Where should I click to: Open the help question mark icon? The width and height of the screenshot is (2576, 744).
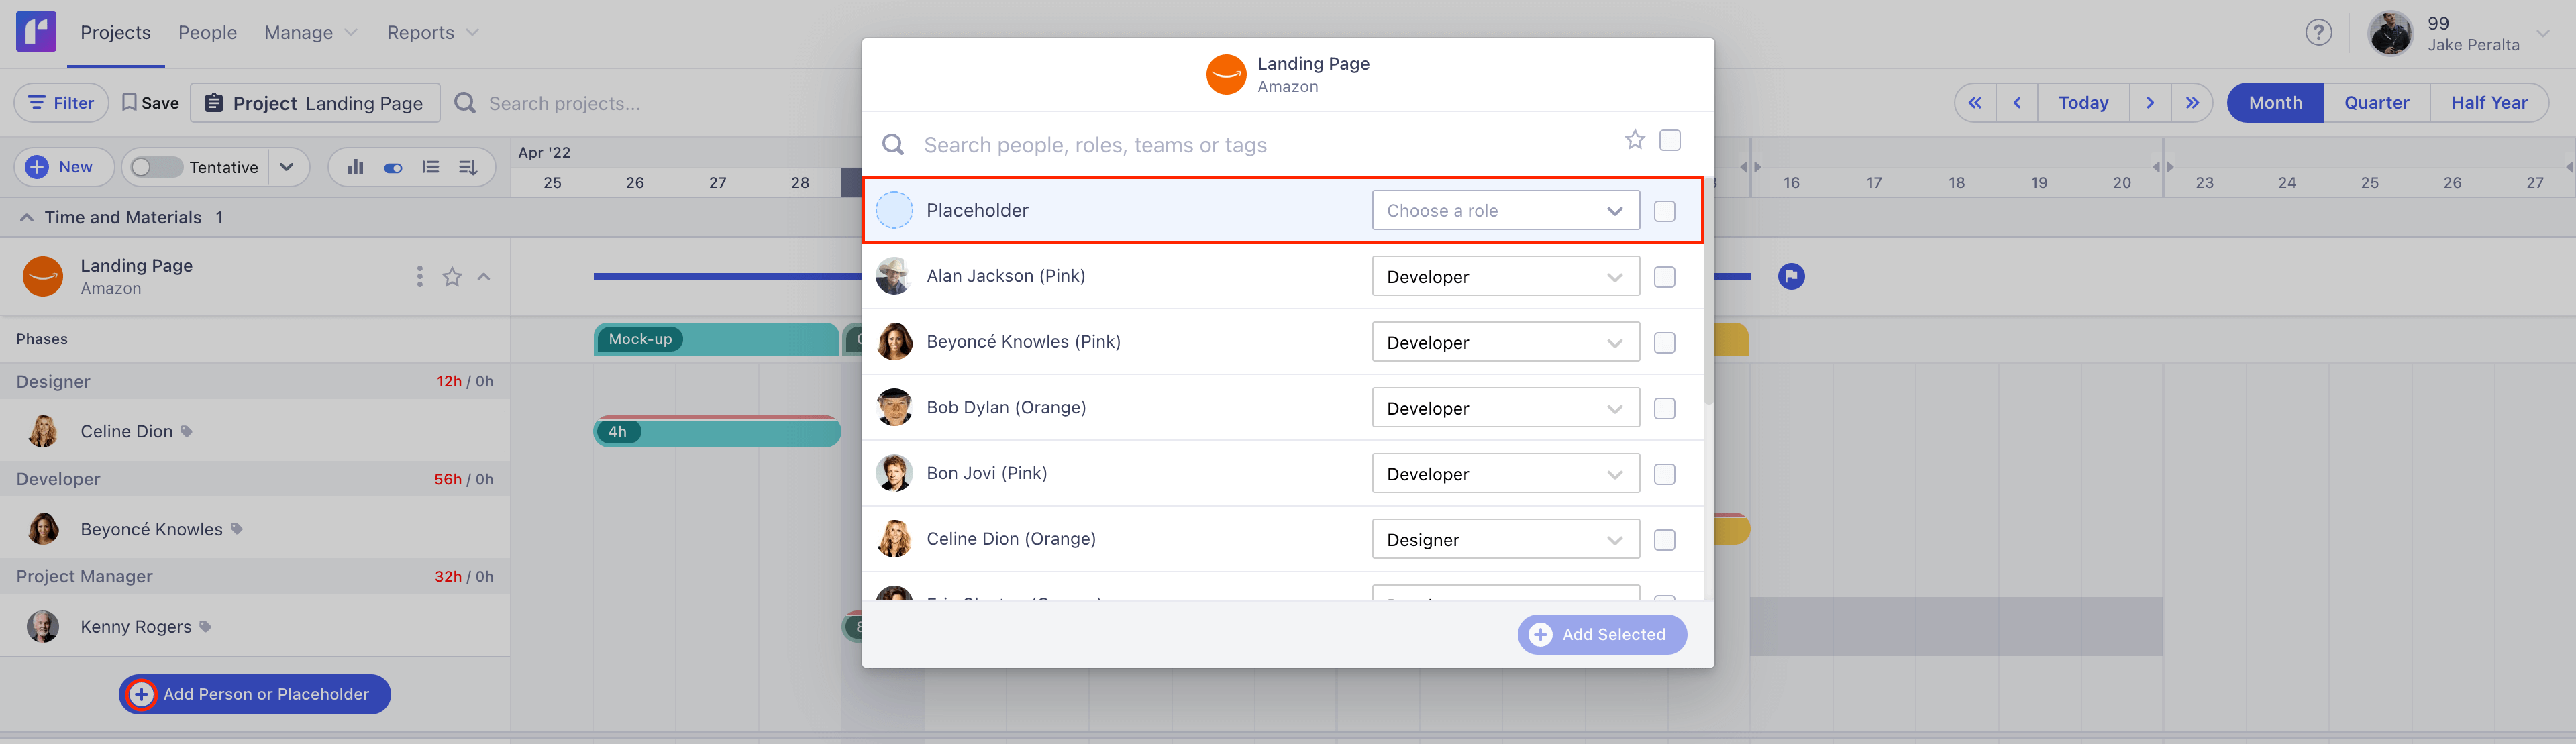(x=2318, y=33)
